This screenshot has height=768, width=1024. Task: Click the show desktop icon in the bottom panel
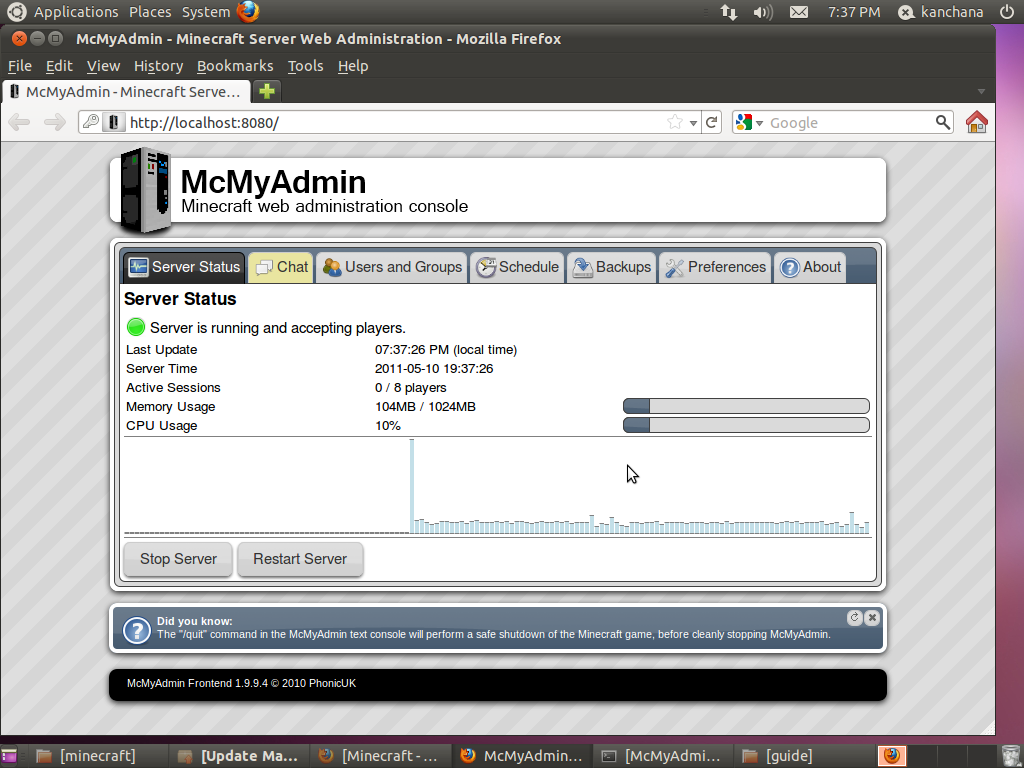pos(10,756)
